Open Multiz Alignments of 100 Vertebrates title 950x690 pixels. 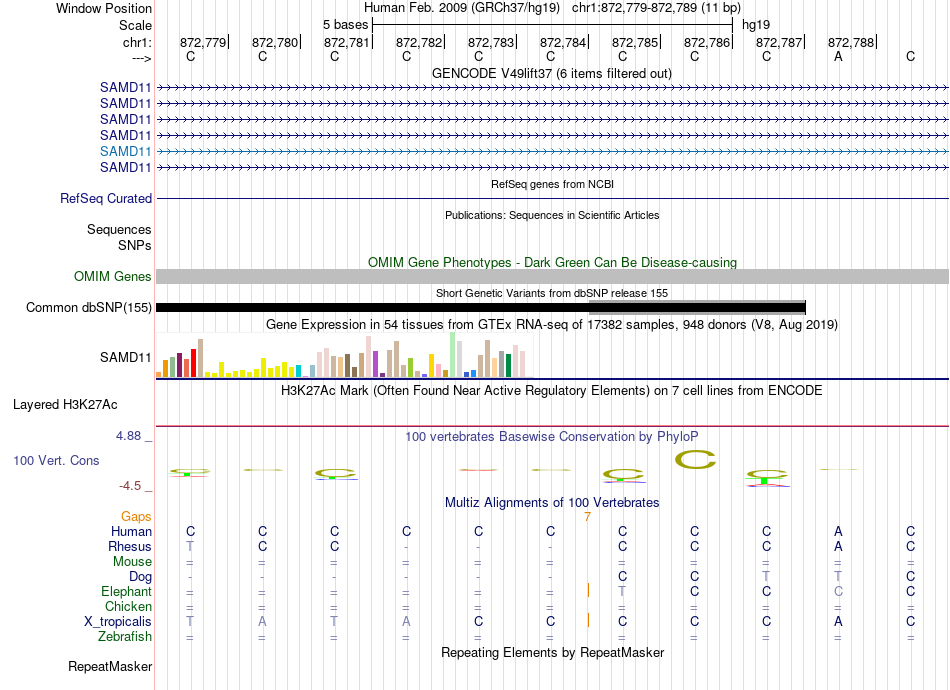[552, 502]
